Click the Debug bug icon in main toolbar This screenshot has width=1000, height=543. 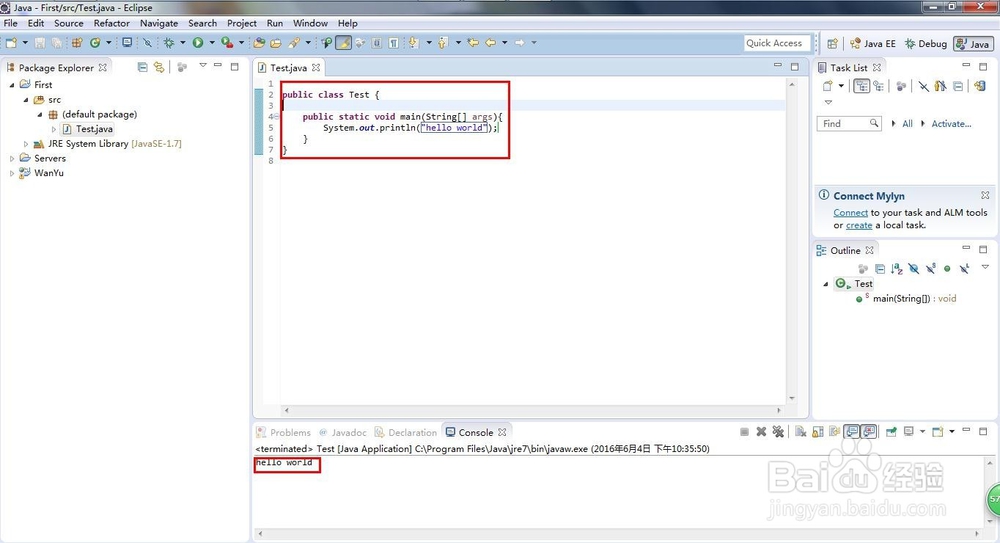click(169, 43)
